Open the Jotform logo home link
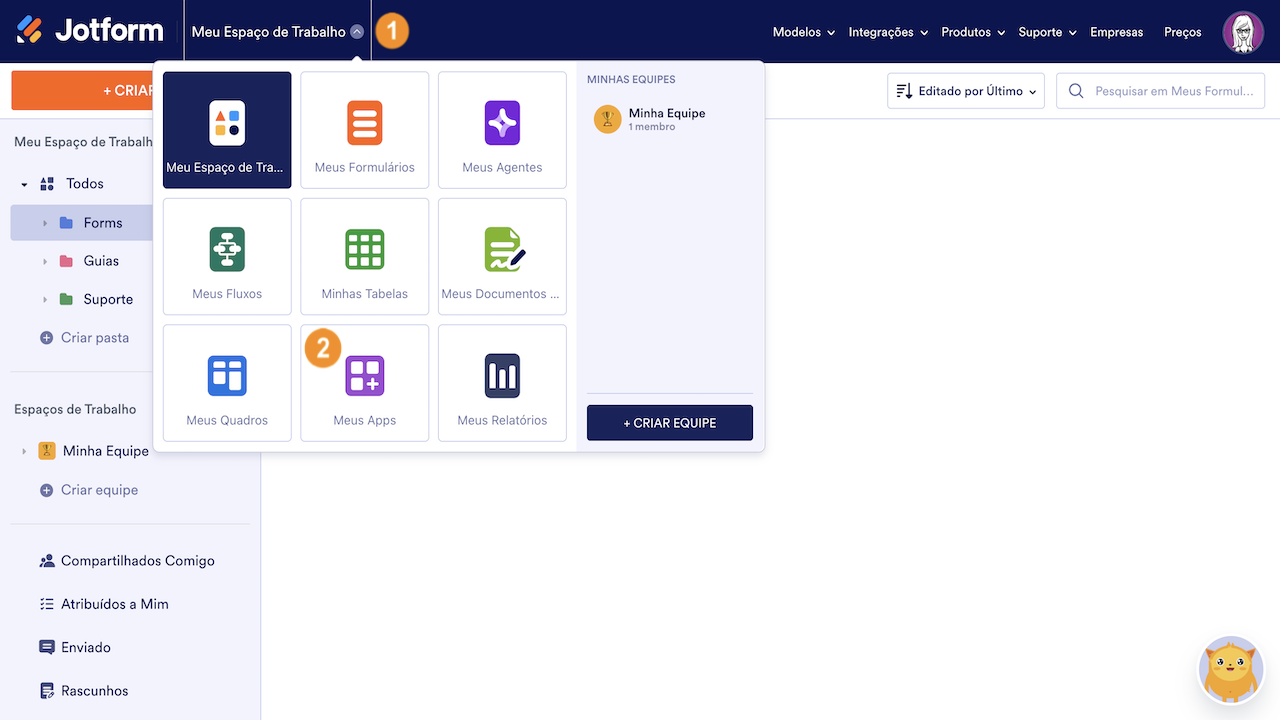 [x=90, y=31]
